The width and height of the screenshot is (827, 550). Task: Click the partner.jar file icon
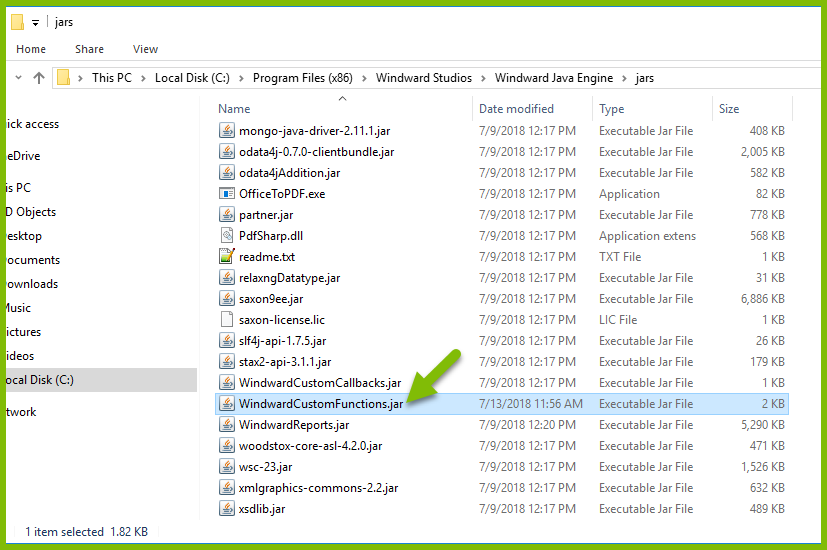(227, 215)
